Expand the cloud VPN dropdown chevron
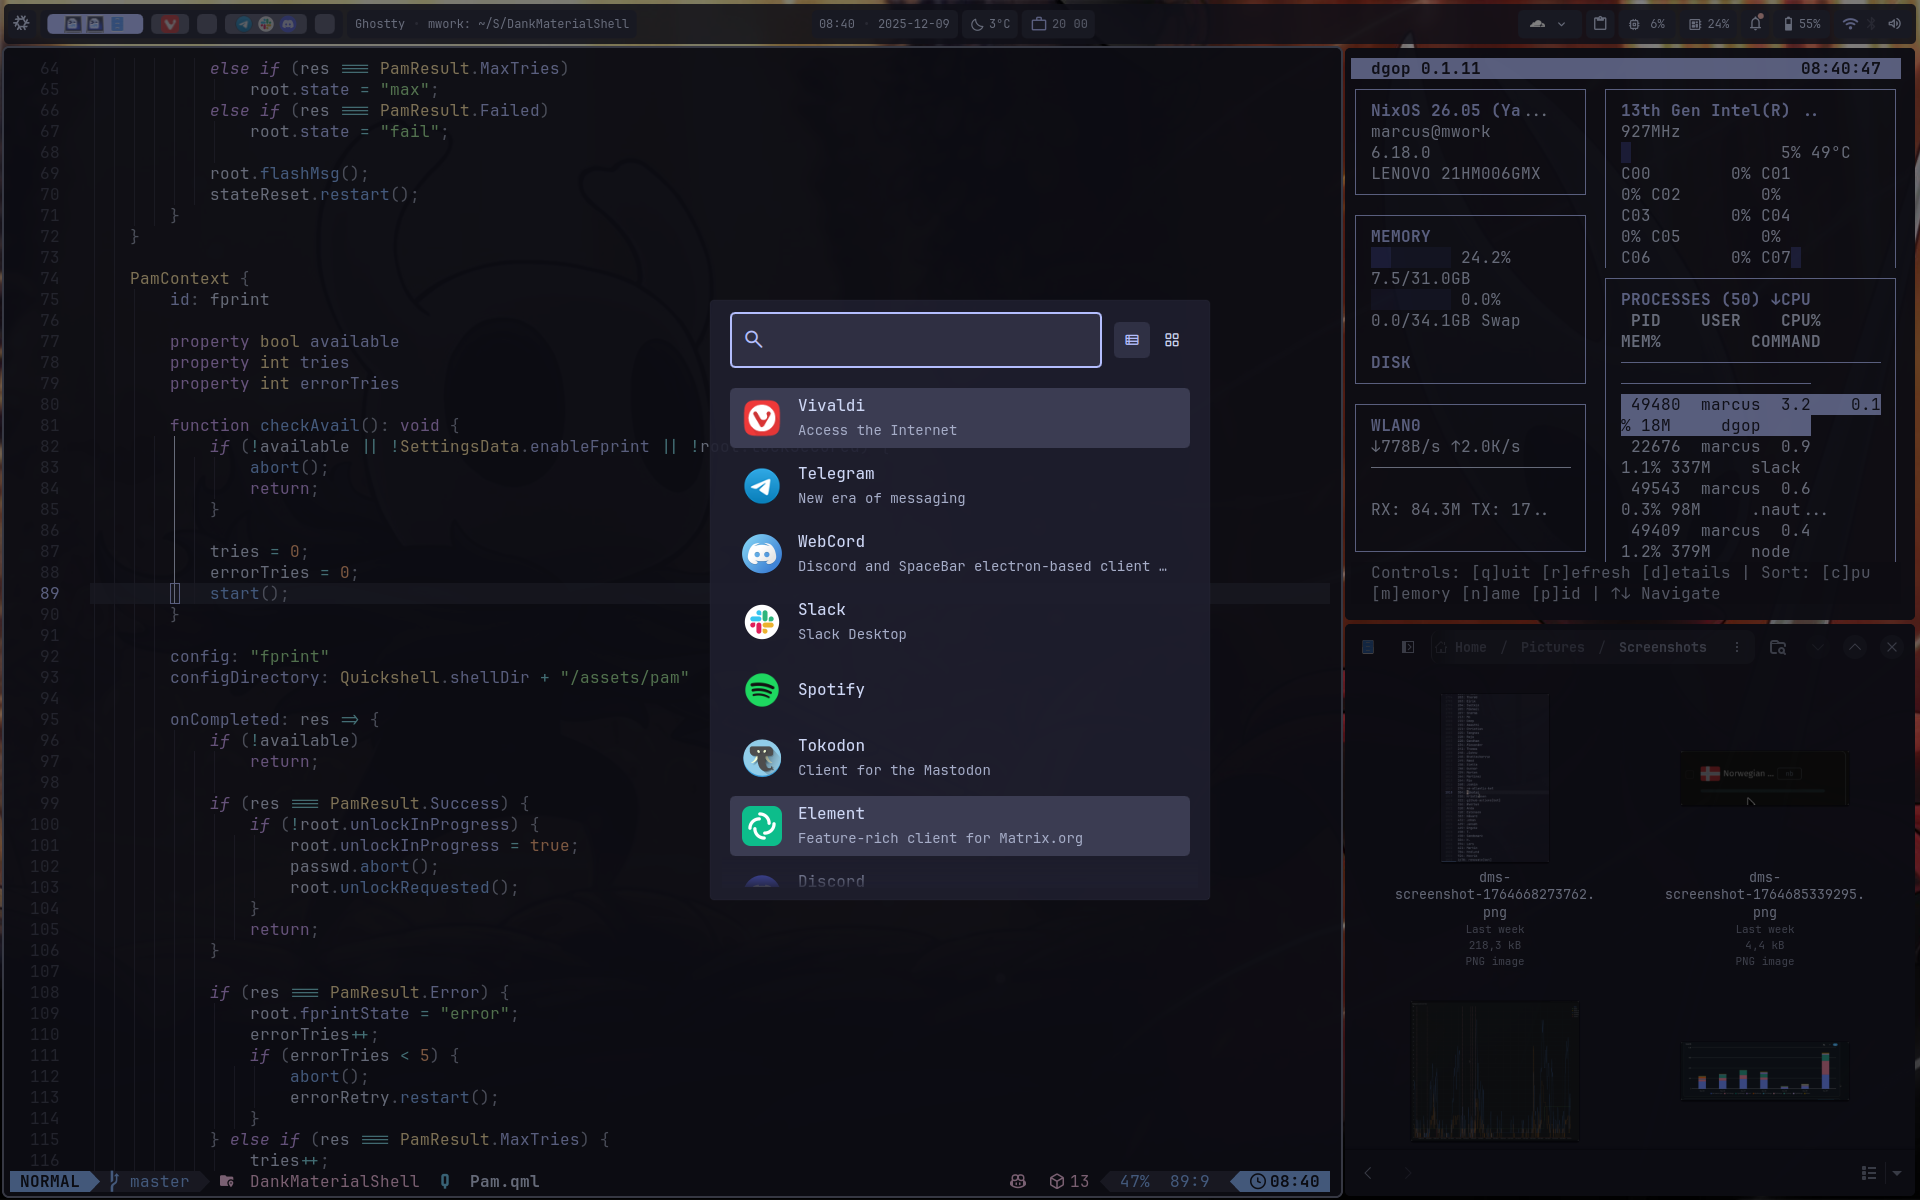Screen dimensions: 1920x1200 point(1561,24)
